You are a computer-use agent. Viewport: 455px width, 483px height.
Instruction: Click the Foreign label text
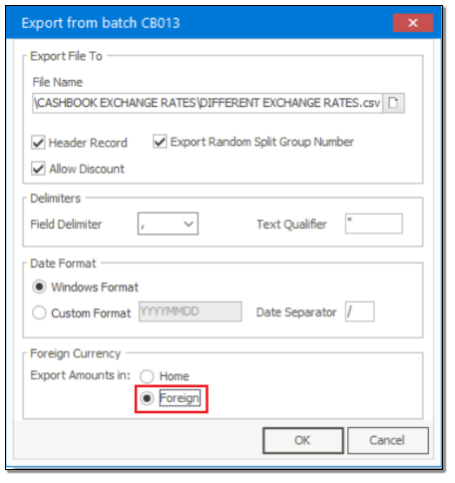coord(180,398)
